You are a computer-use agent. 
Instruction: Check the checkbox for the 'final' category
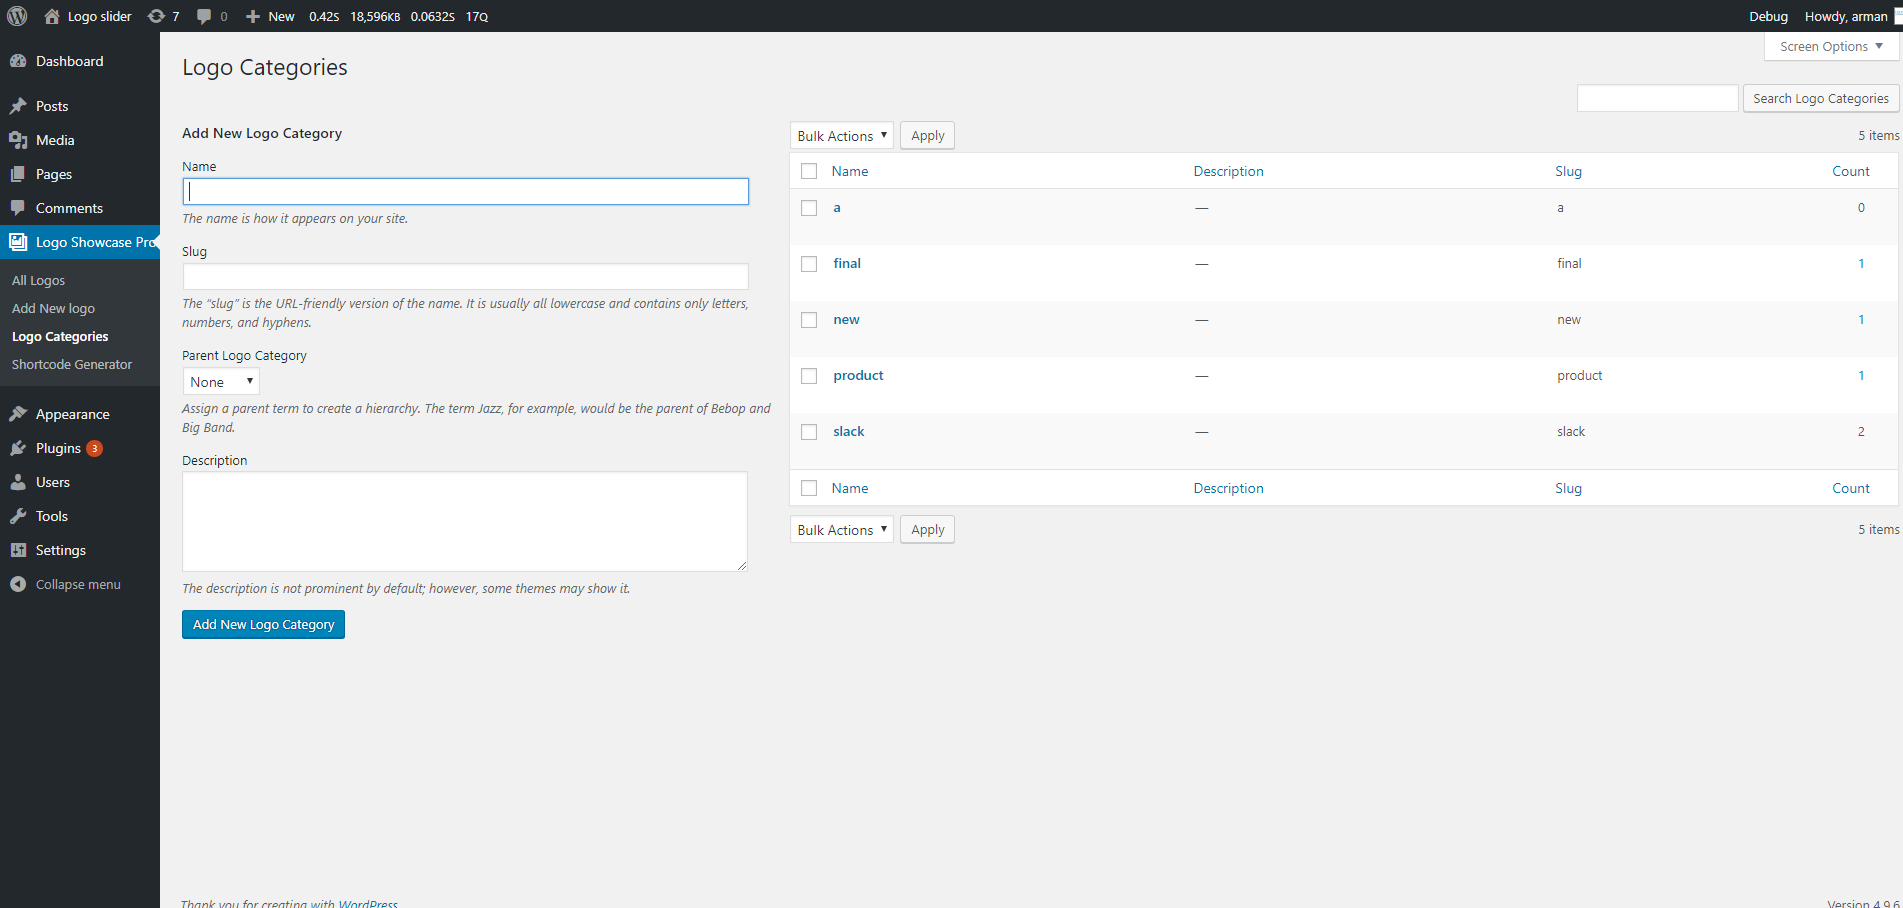(809, 264)
